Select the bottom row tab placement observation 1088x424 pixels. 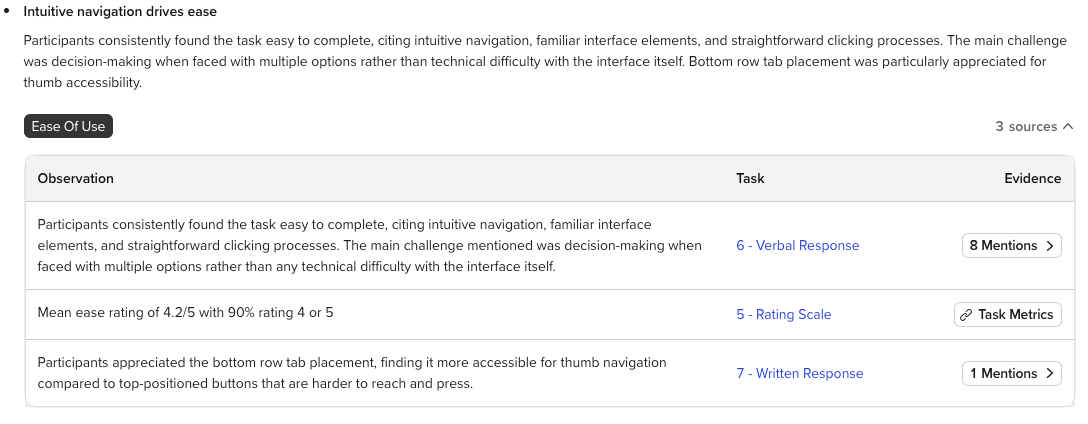352,373
